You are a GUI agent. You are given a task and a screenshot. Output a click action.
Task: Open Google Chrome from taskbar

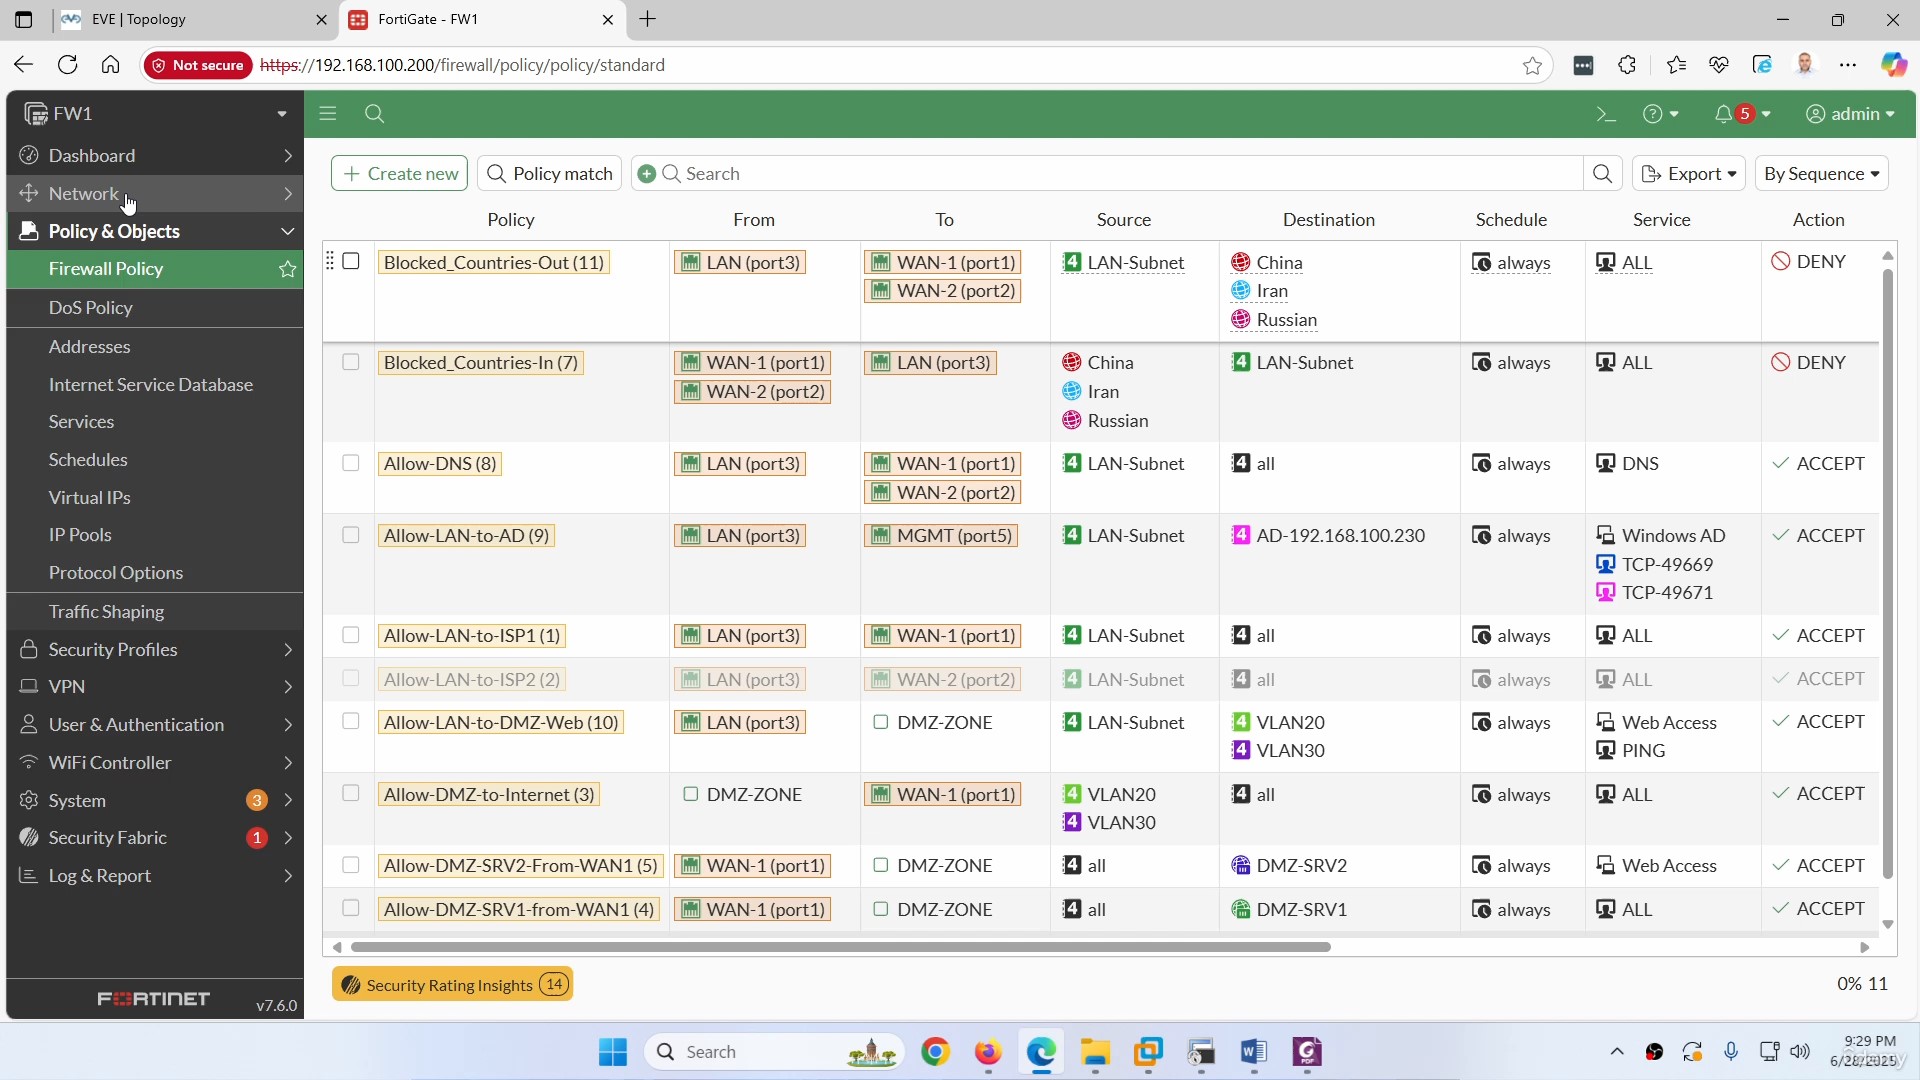(935, 1051)
